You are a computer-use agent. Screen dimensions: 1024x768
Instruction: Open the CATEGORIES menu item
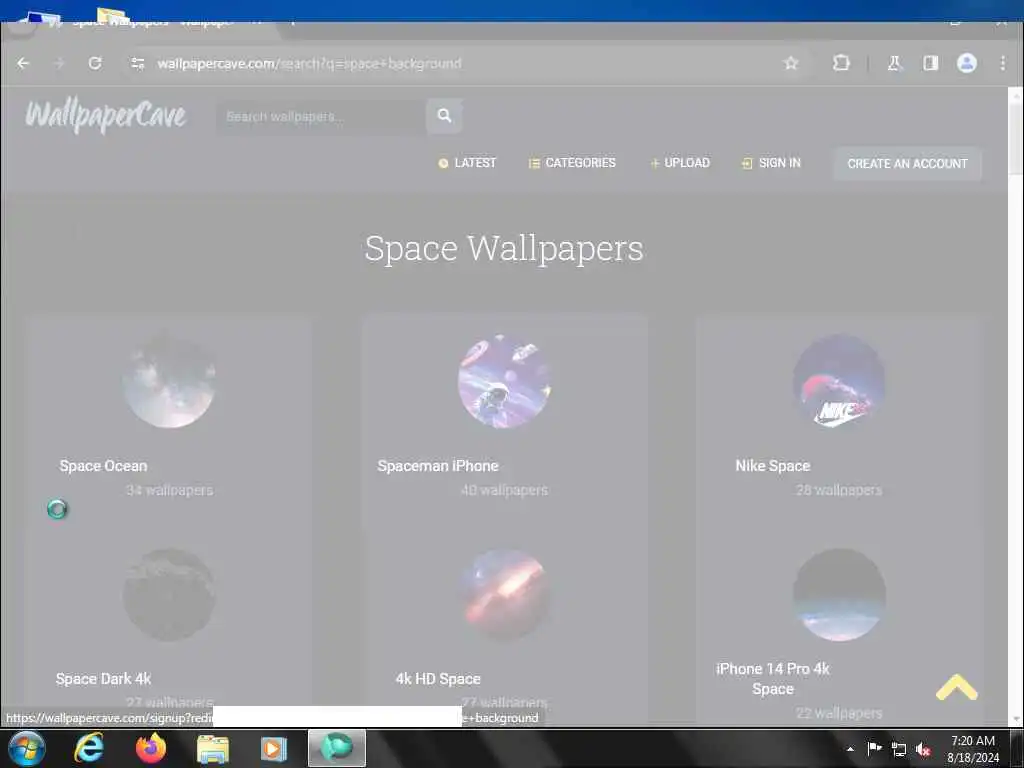click(x=572, y=163)
